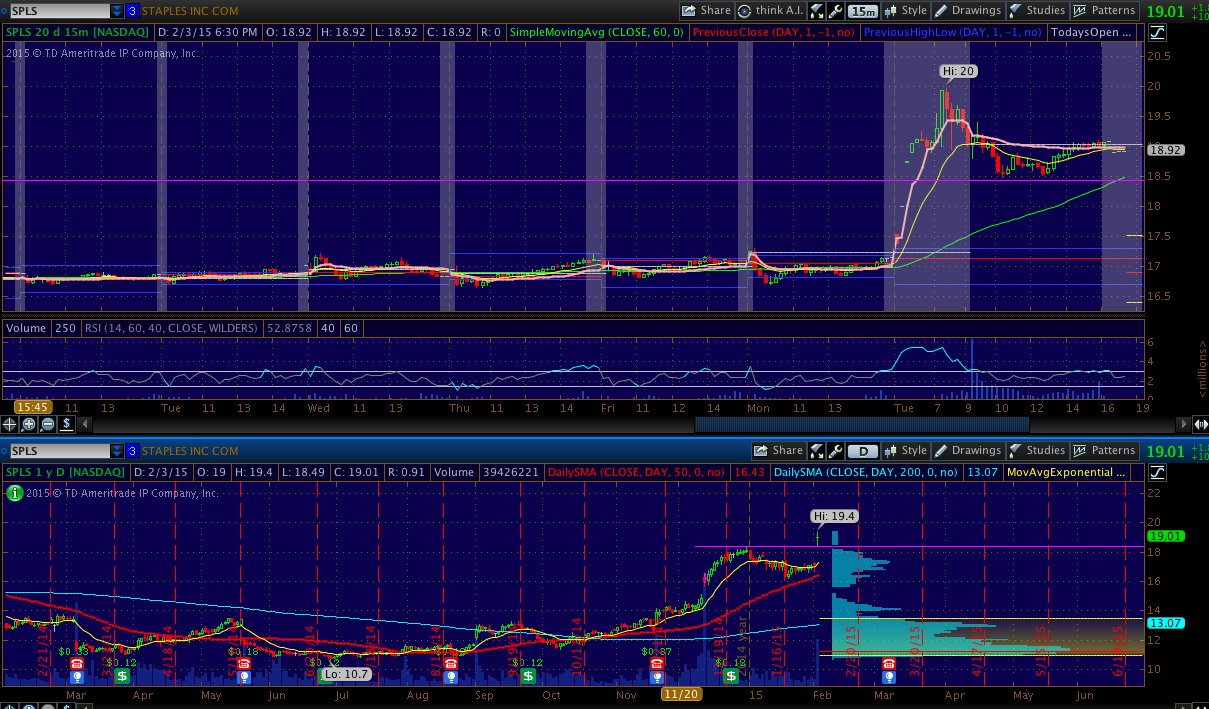Expand the lower chart SPLS symbol dropdown
This screenshot has width=1209, height=709.
[x=118, y=451]
